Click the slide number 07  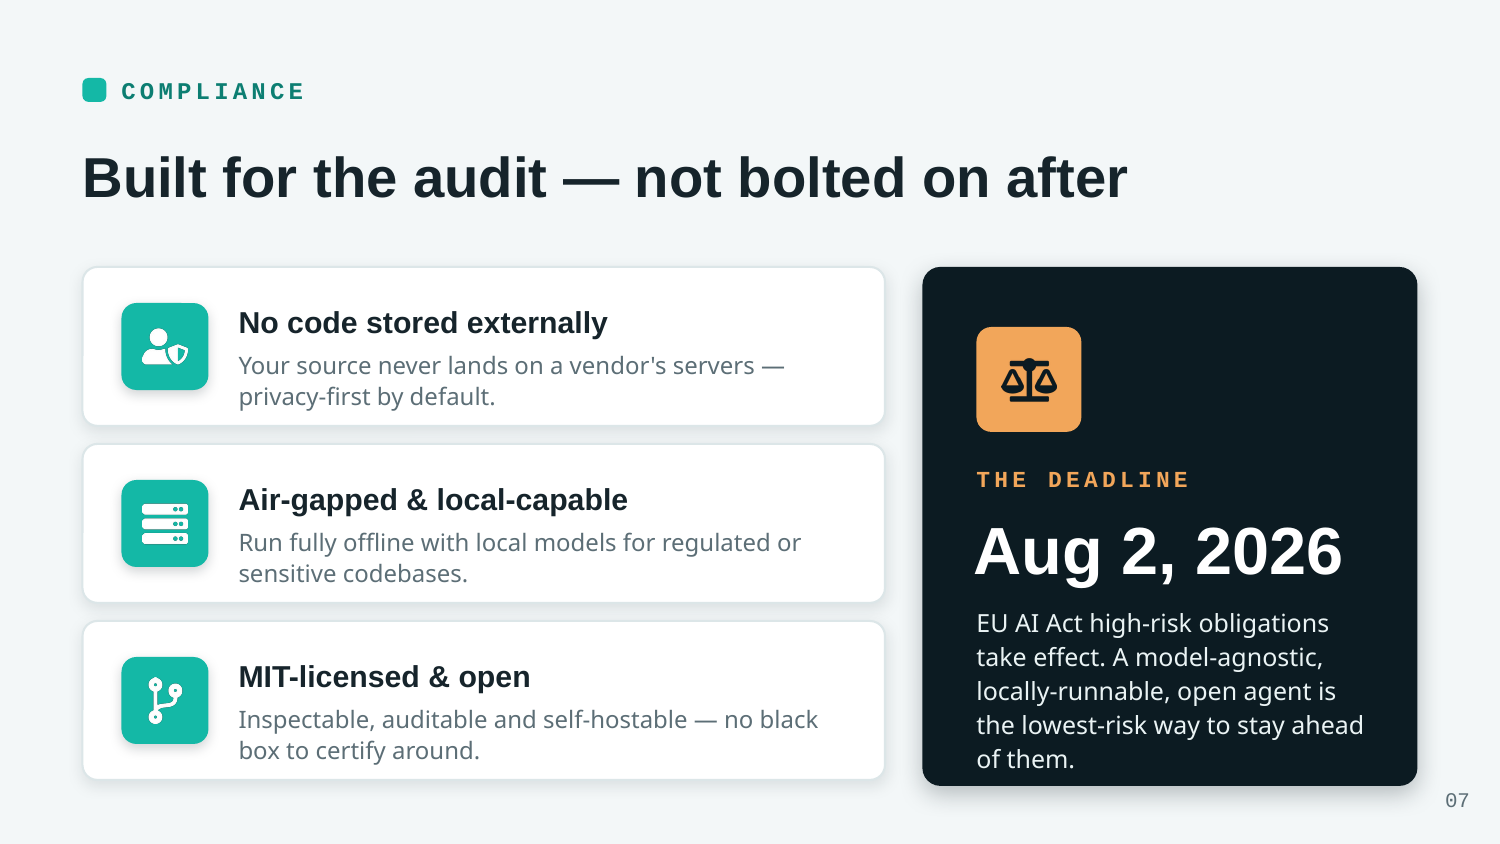point(1457,801)
